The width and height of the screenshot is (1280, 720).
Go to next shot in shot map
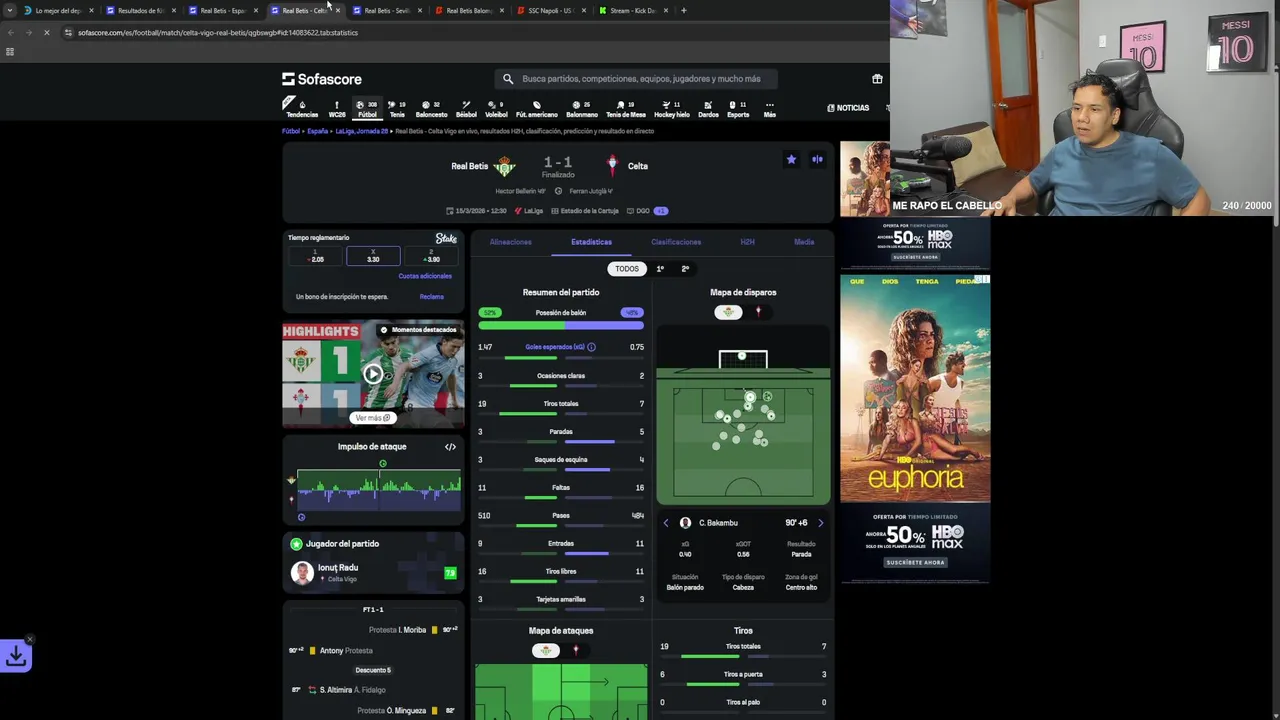point(821,523)
